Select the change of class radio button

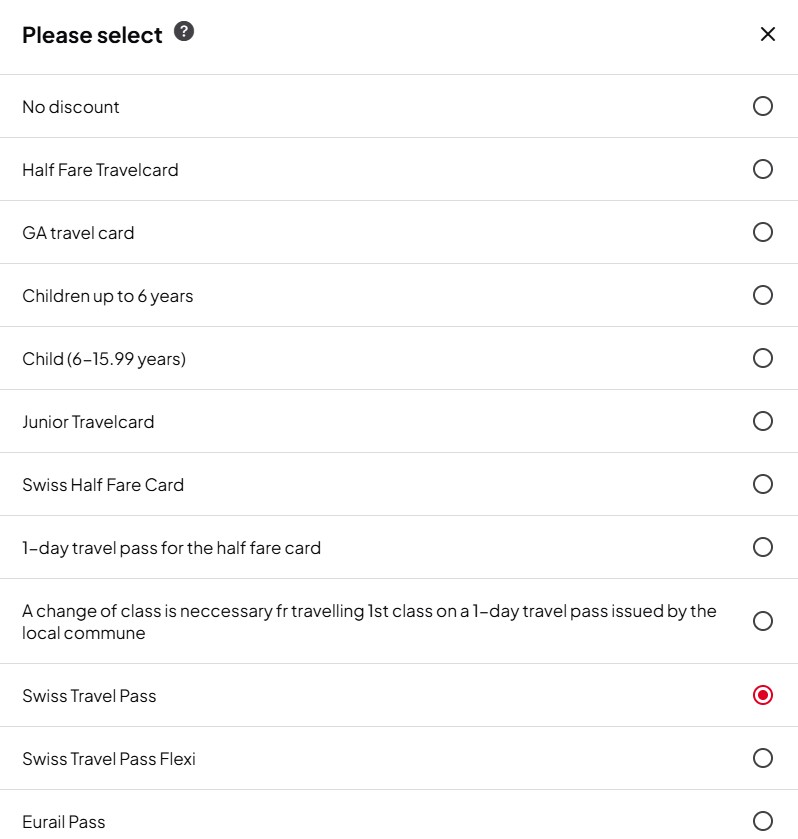[762, 621]
